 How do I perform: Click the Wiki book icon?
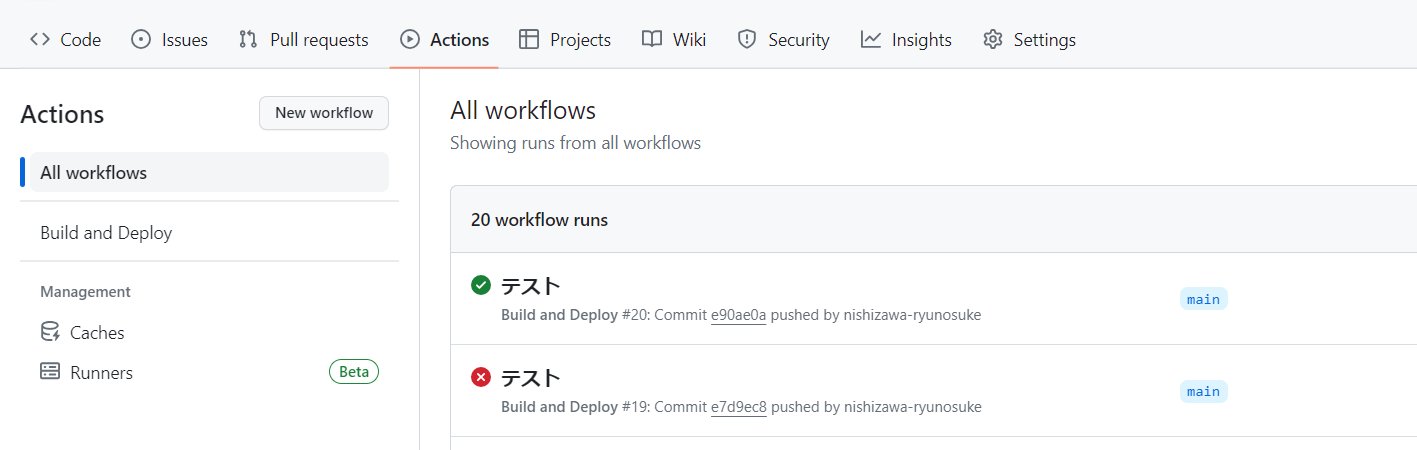point(652,40)
